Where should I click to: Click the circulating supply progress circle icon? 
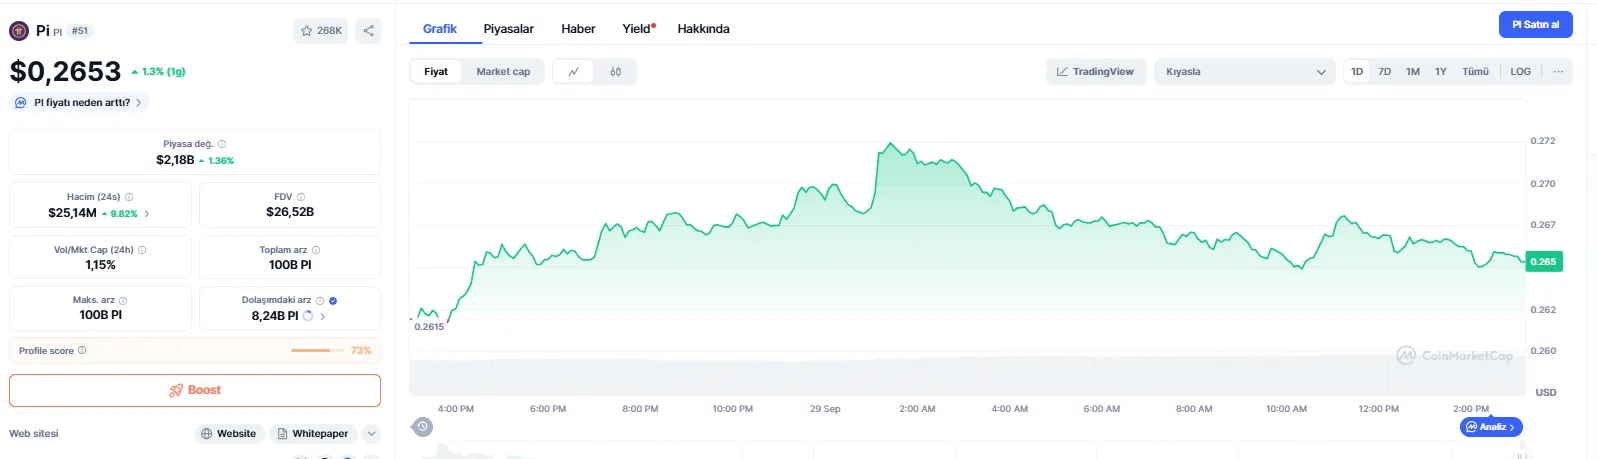[x=308, y=316]
